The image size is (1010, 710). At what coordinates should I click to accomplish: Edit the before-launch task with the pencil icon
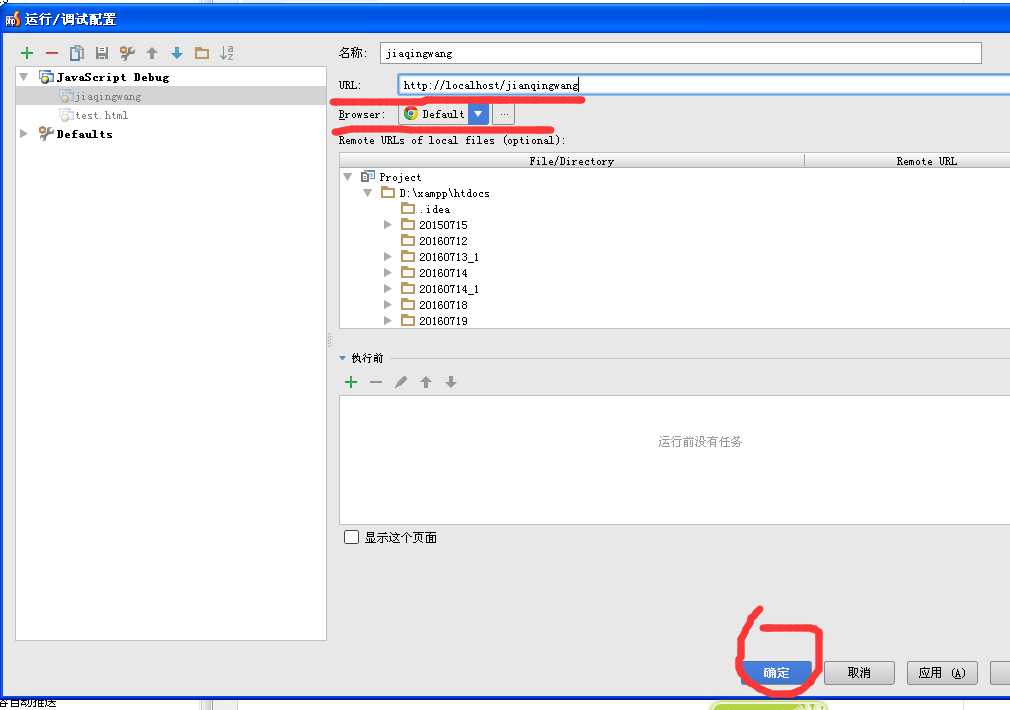[401, 382]
